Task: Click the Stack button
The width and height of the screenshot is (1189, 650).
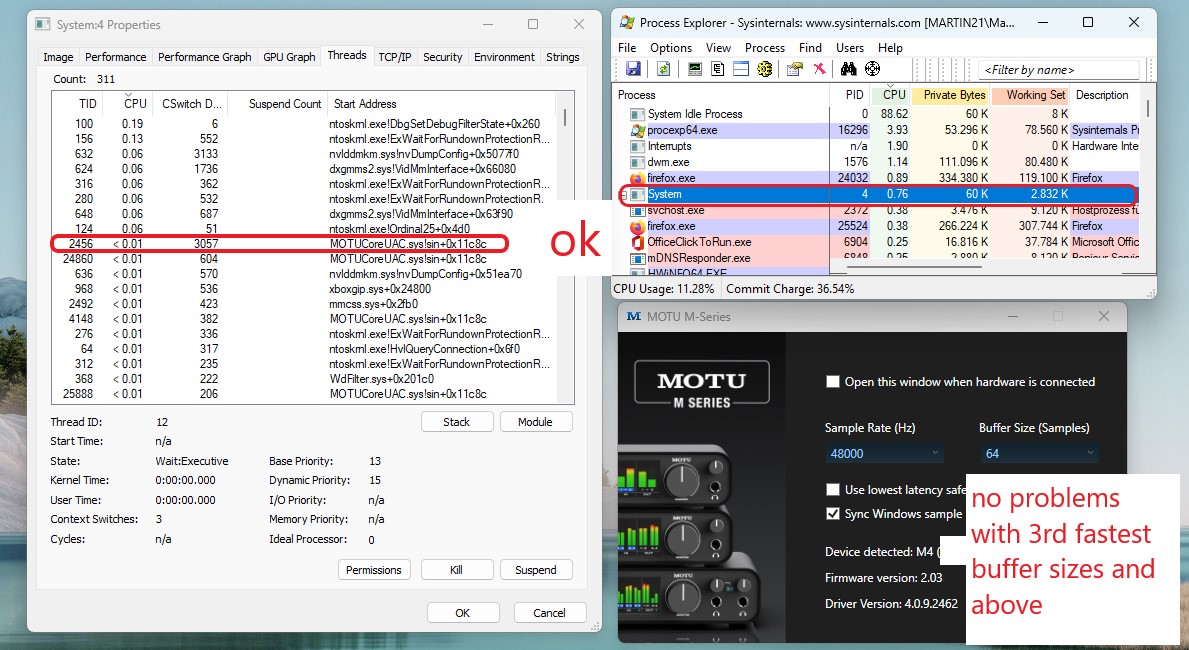Action: pos(456,422)
